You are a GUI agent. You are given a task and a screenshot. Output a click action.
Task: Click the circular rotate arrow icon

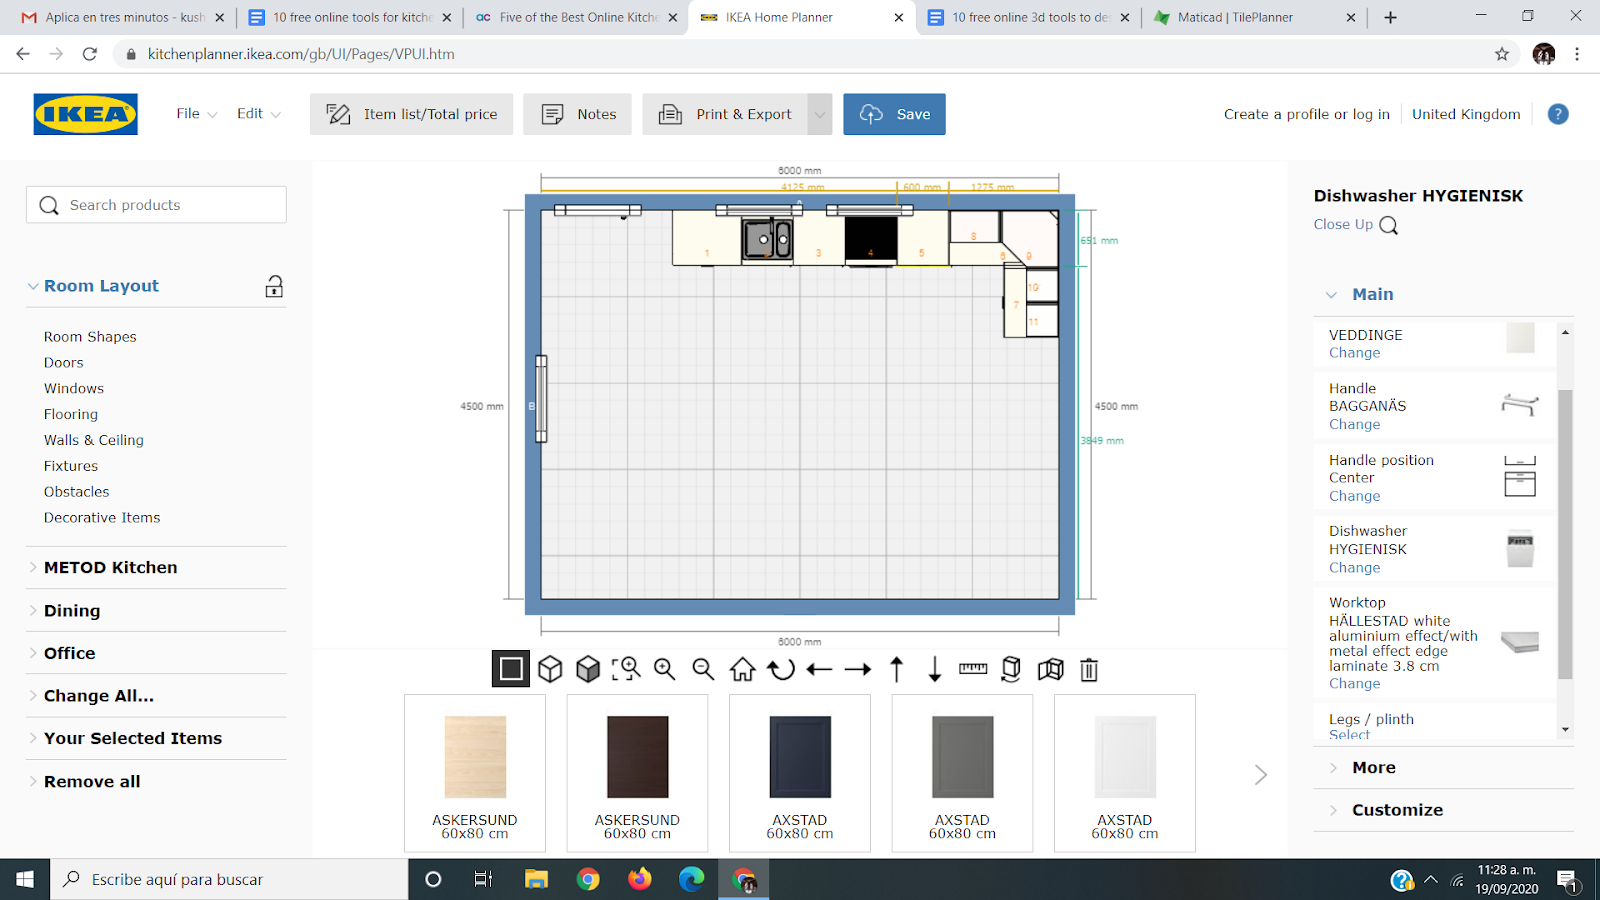tap(781, 669)
